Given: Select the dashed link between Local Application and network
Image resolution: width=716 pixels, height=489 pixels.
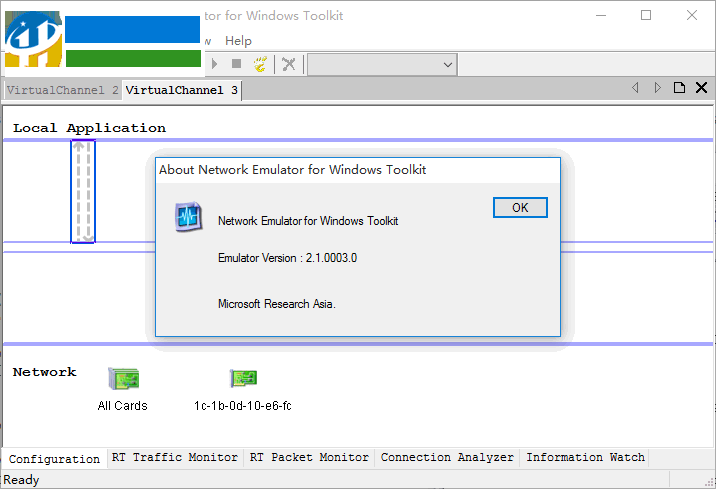Looking at the screenshot, I should (x=83, y=191).
